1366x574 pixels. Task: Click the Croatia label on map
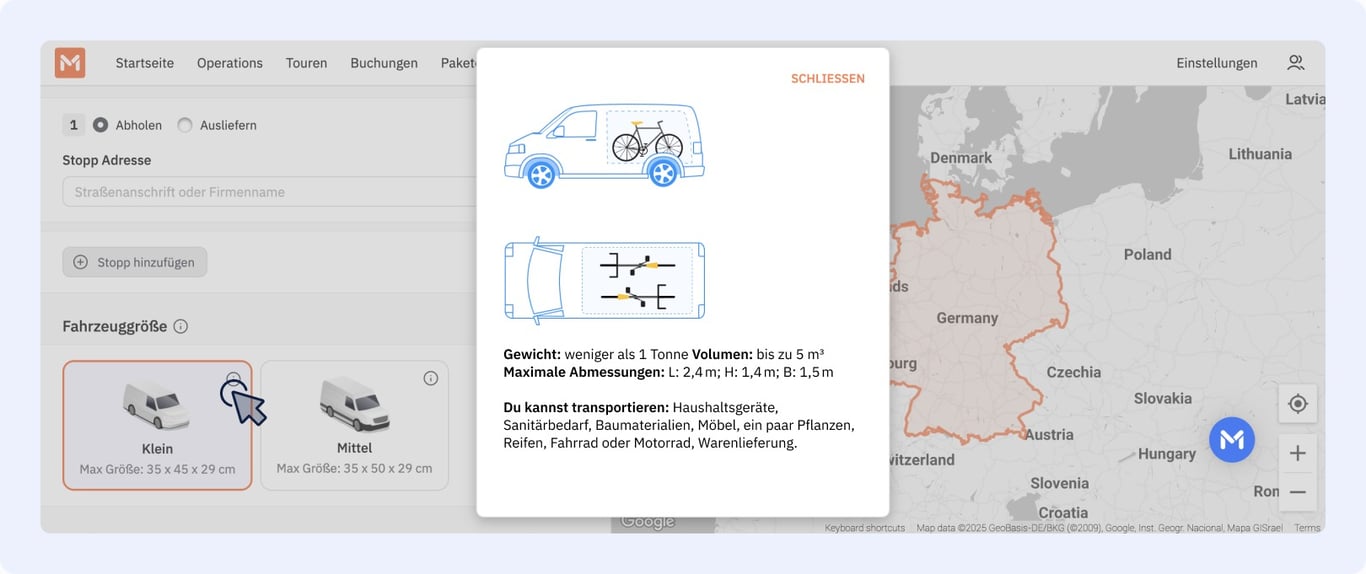pyautogui.click(x=1063, y=513)
